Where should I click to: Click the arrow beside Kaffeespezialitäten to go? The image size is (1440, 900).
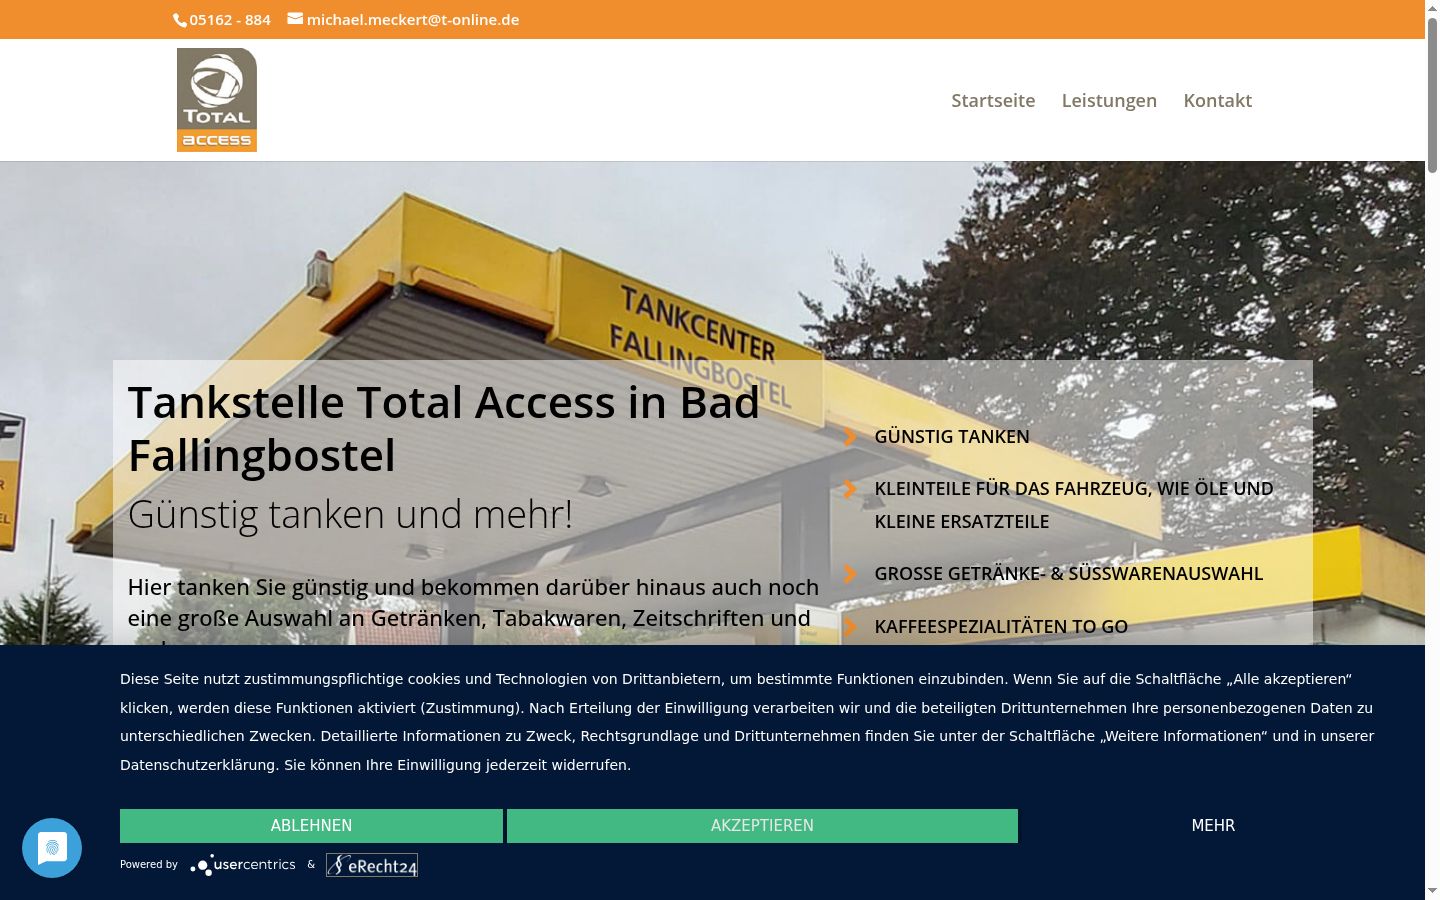tap(850, 626)
